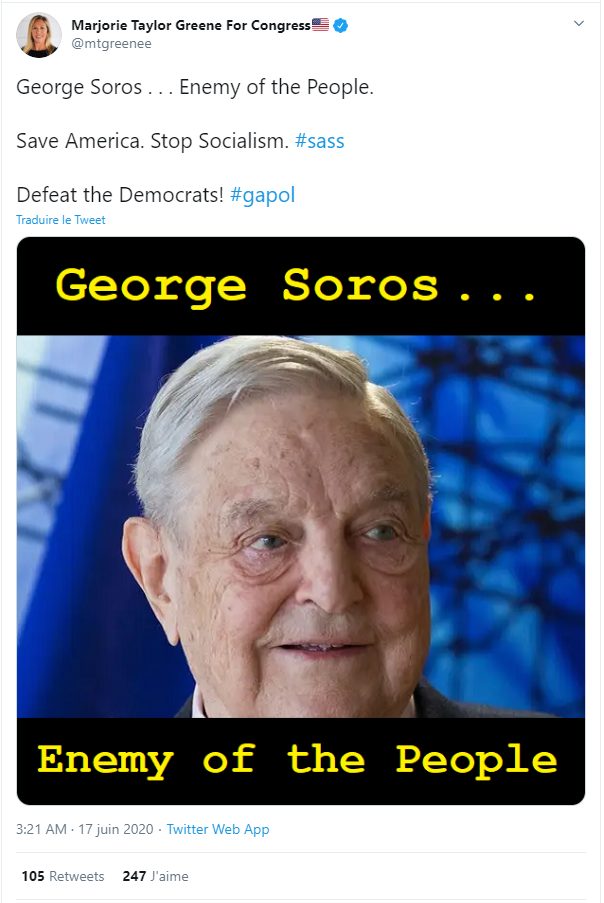
Task: Follow the #gapol hashtag link
Action: pos(263,195)
